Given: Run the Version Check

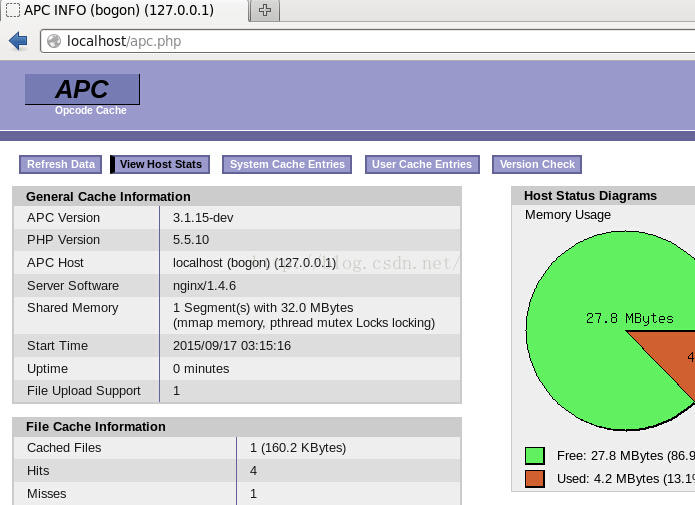Looking at the screenshot, I should coord(537,164).
